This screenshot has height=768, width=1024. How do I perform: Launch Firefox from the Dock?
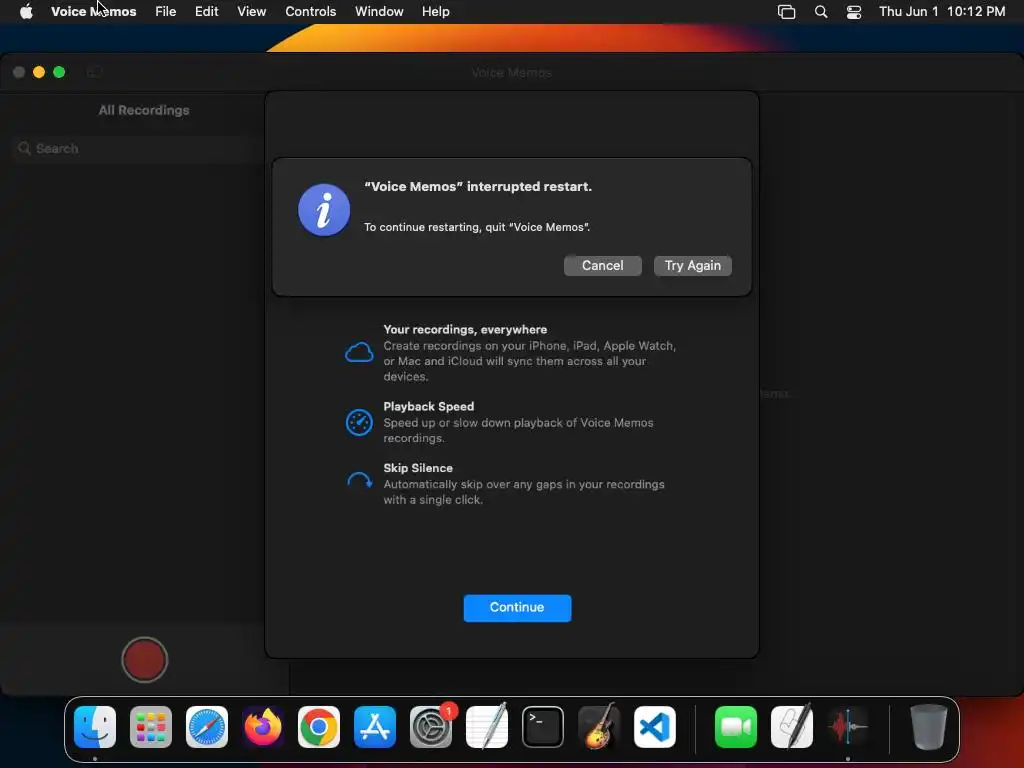(x=263, y=727)
